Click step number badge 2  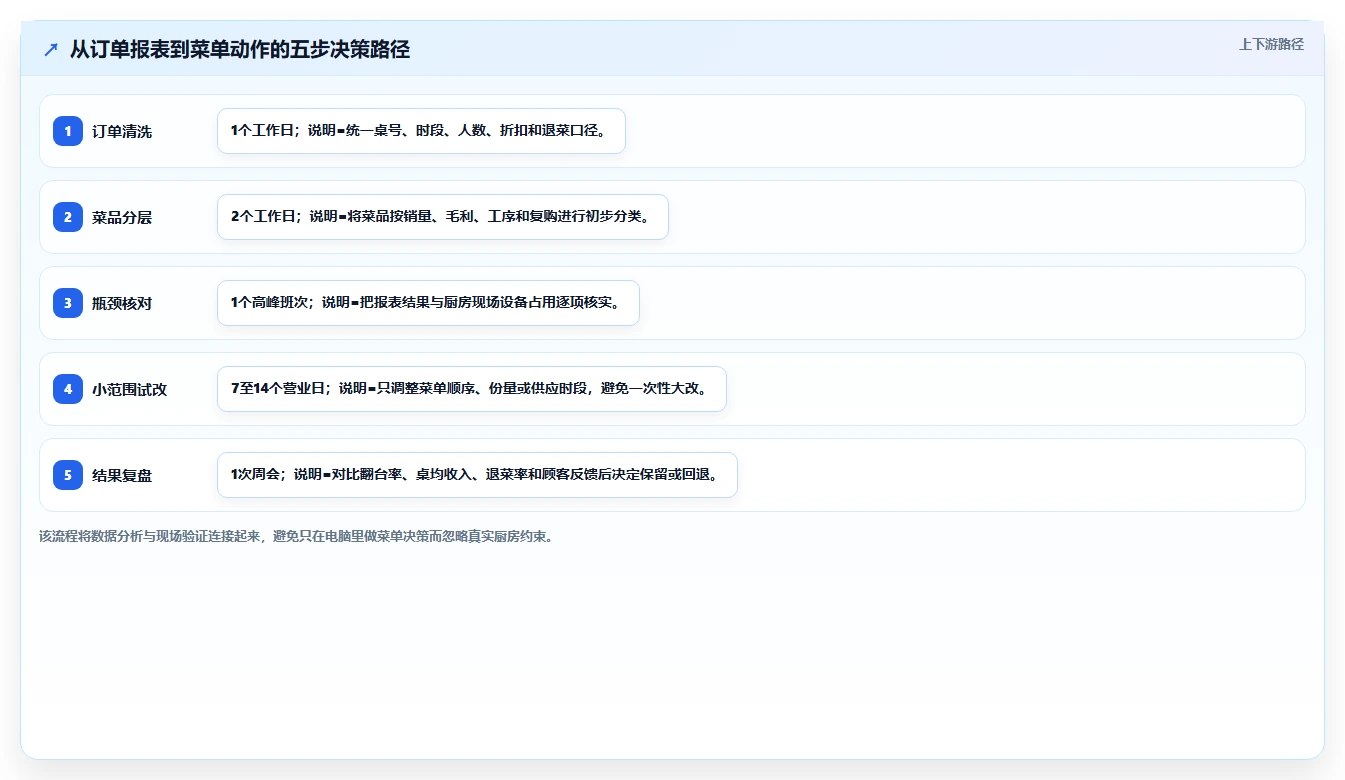[68, 217]
